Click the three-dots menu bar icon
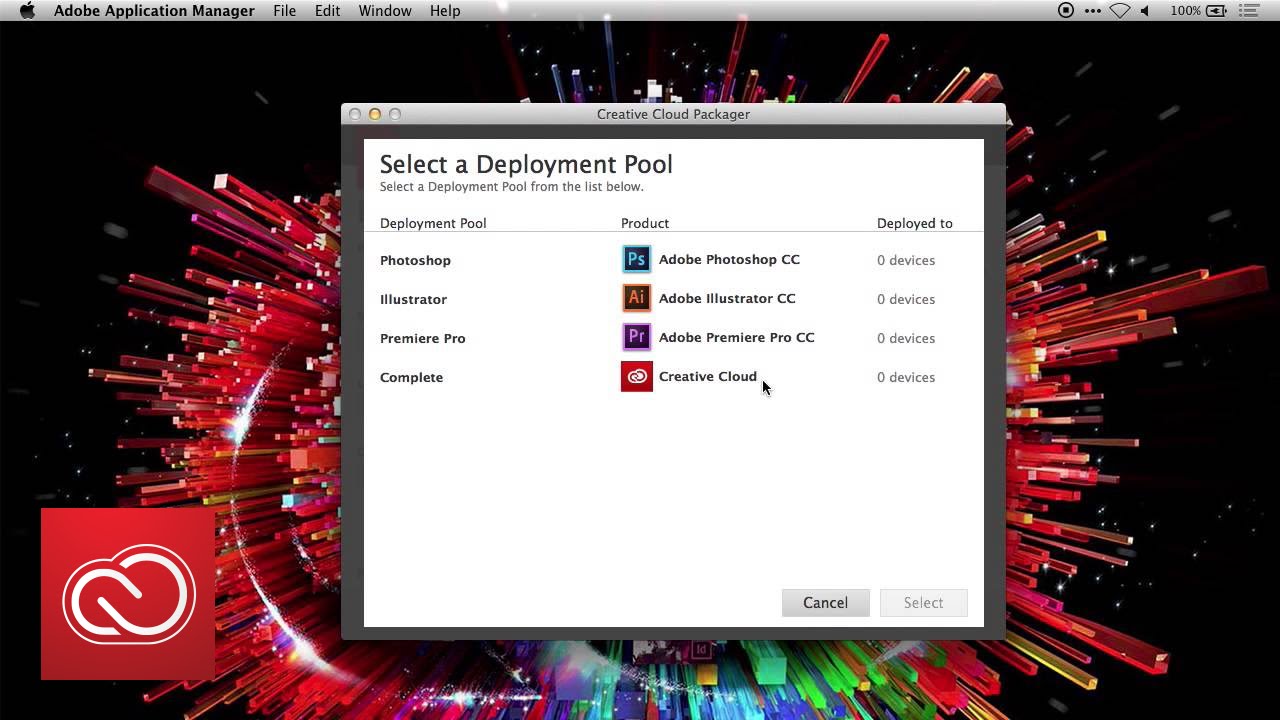1280x720 pixels. (1092, 11)
